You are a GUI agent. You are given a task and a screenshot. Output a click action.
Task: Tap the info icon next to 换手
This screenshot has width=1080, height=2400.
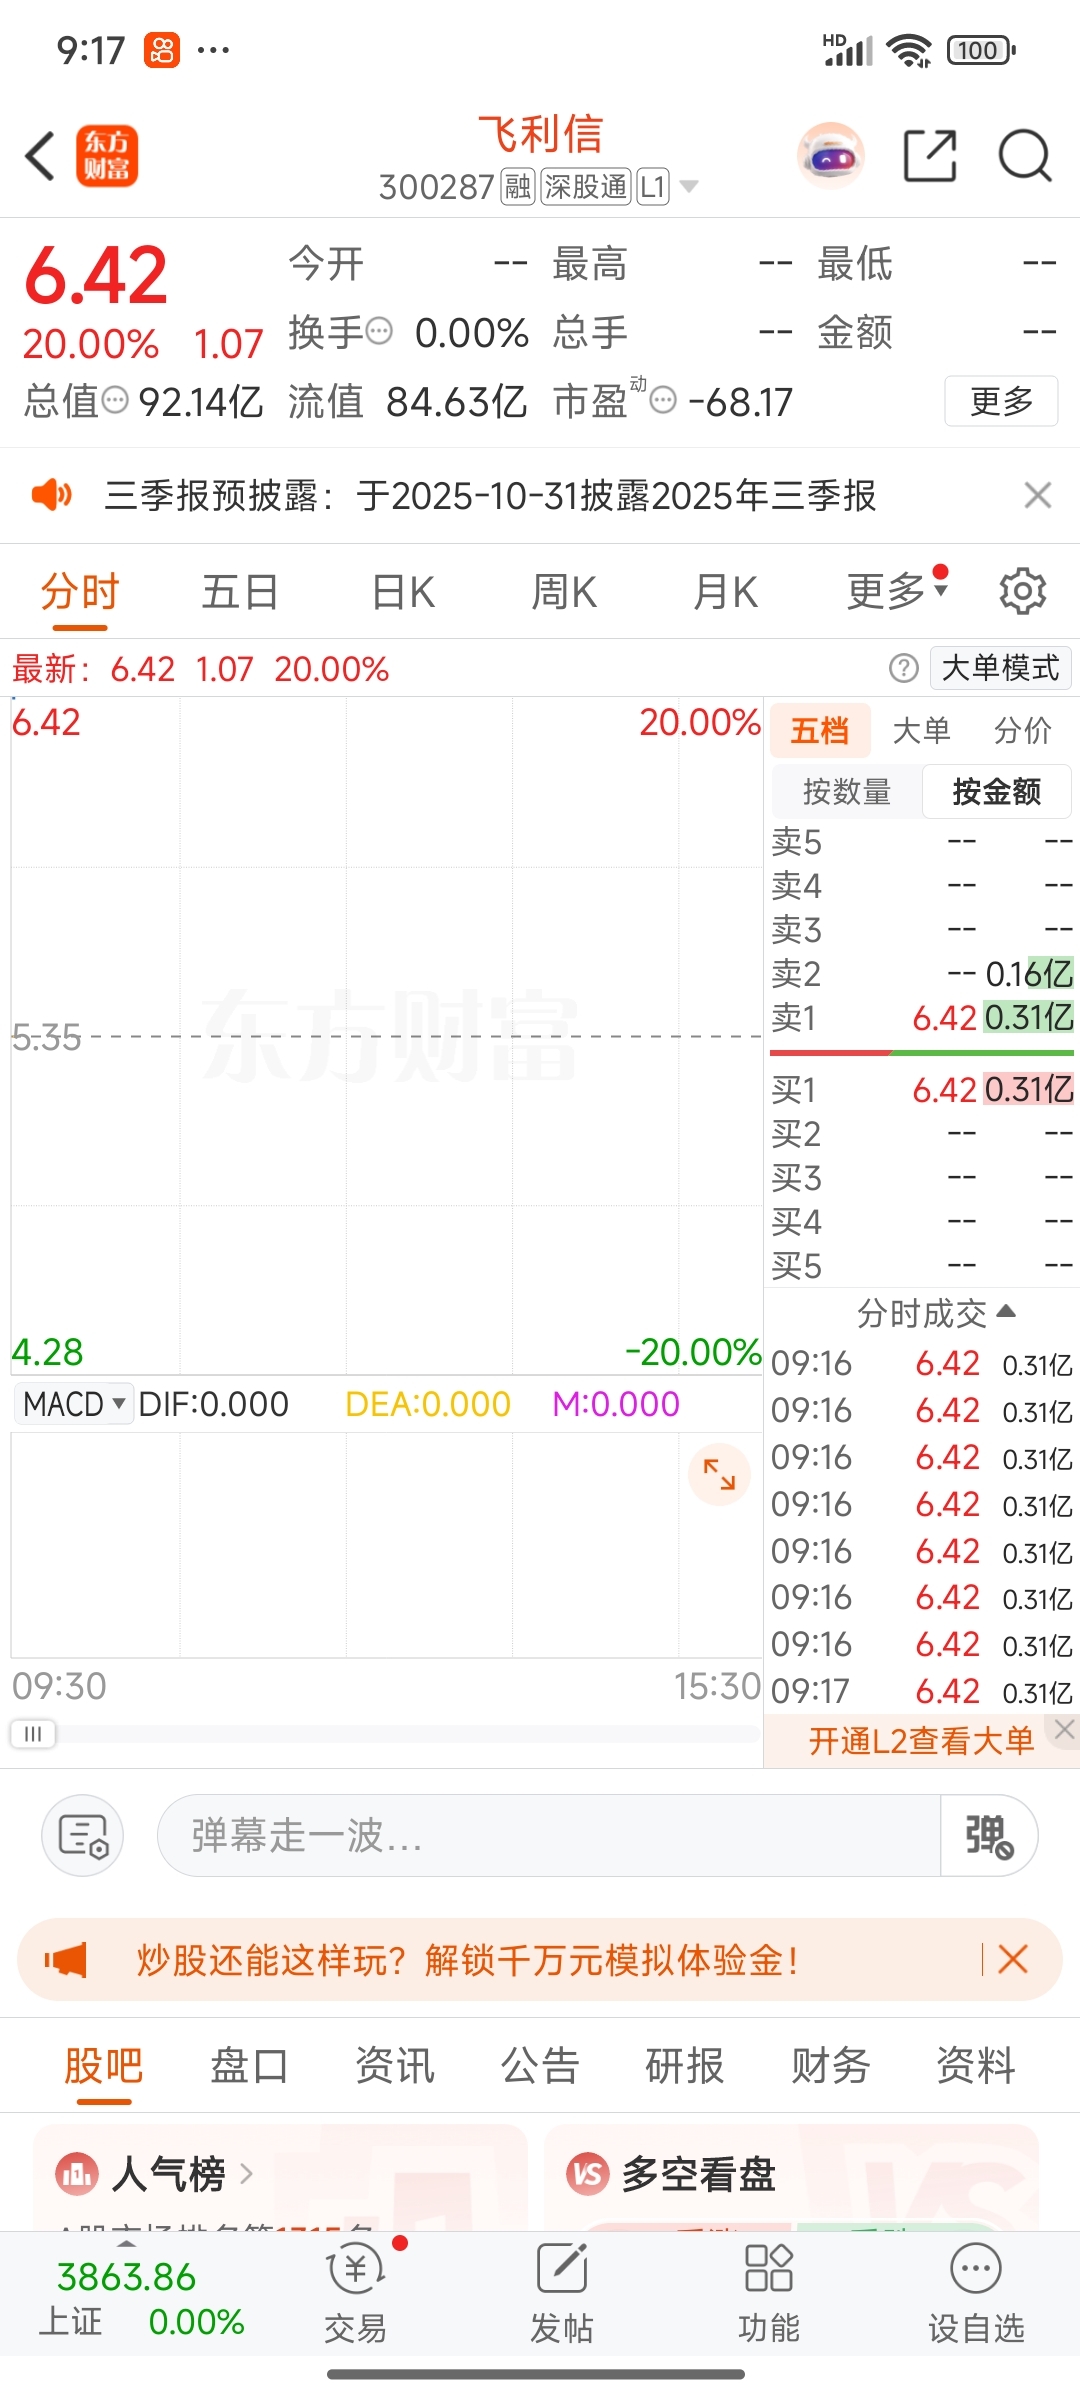(x=379, y=331)
